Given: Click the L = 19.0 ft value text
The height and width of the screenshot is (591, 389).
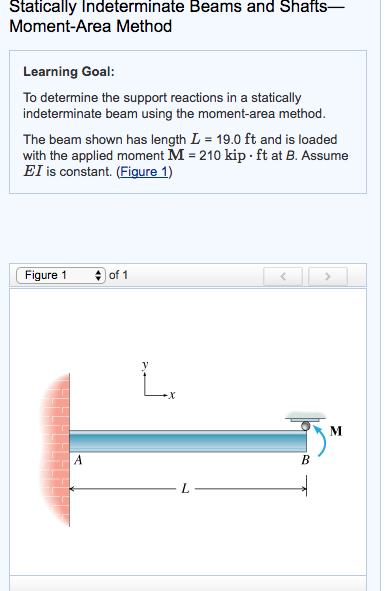Looking at the screenshot, I should 223,139.
